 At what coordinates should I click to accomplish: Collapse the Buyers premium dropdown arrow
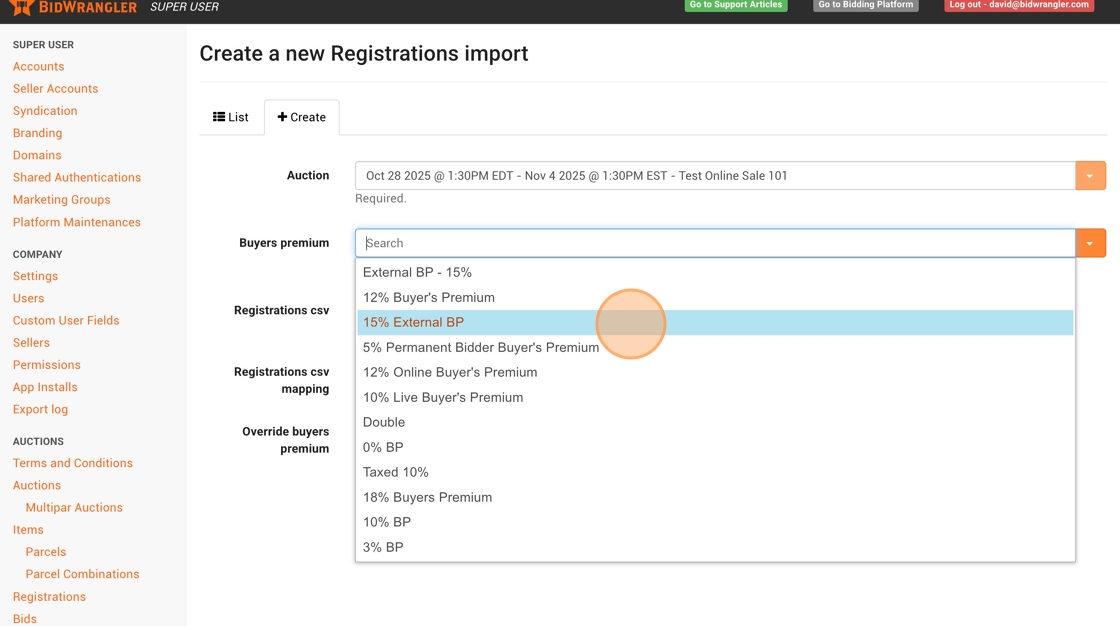(x=1090, y=243)
